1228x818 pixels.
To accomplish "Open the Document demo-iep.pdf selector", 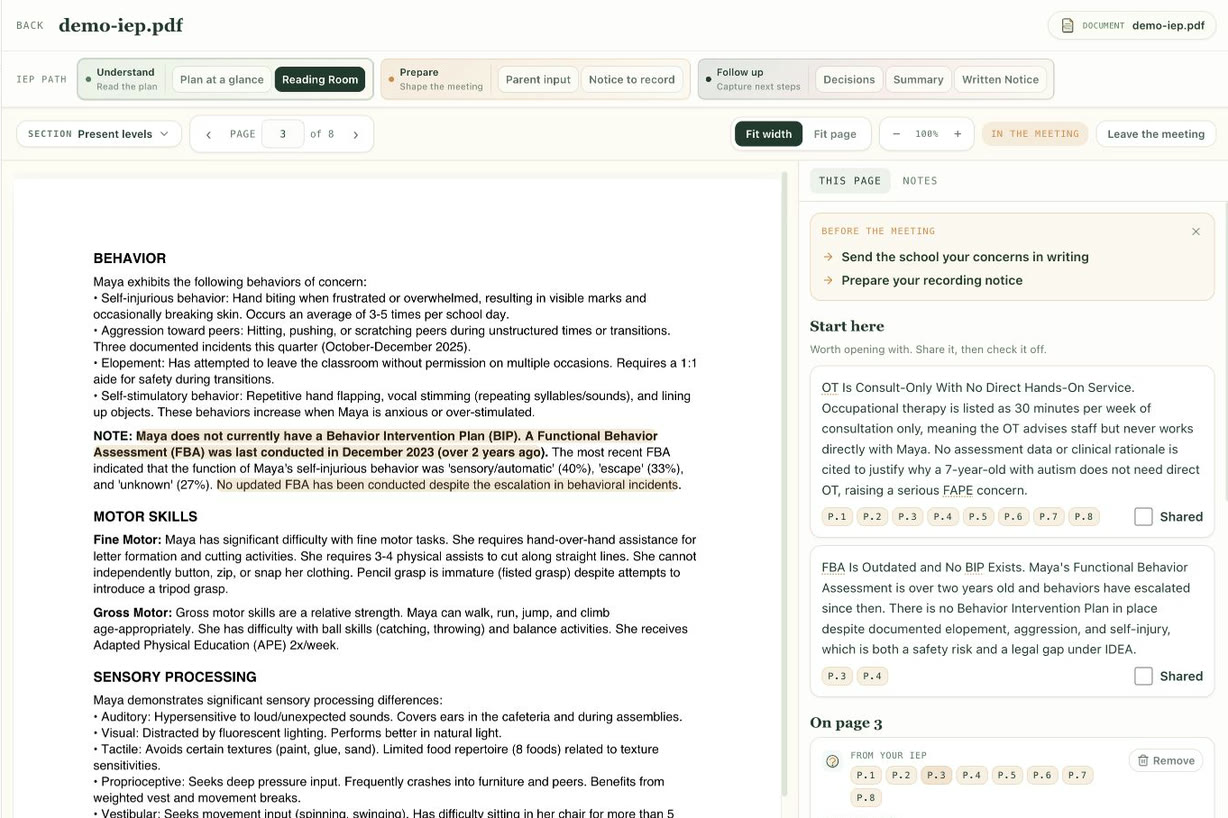I will tap(1132, 25).
